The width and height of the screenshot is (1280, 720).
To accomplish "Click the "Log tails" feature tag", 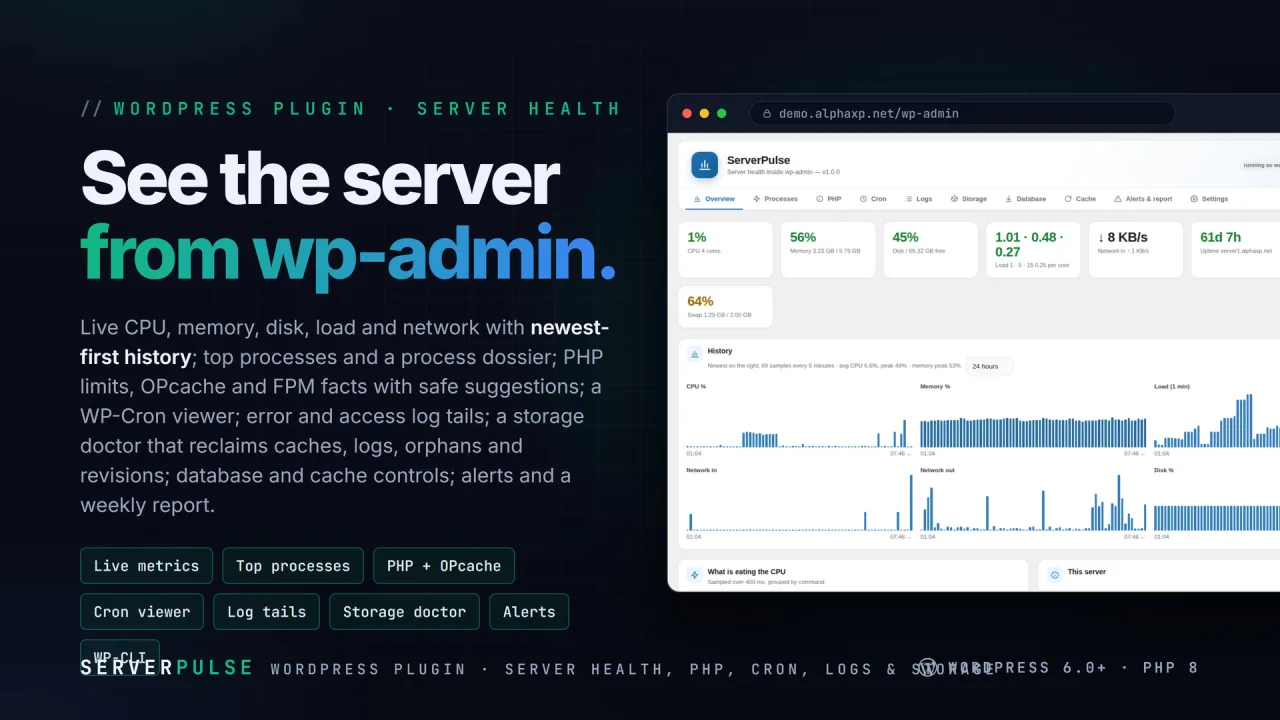I will (266, 612).
